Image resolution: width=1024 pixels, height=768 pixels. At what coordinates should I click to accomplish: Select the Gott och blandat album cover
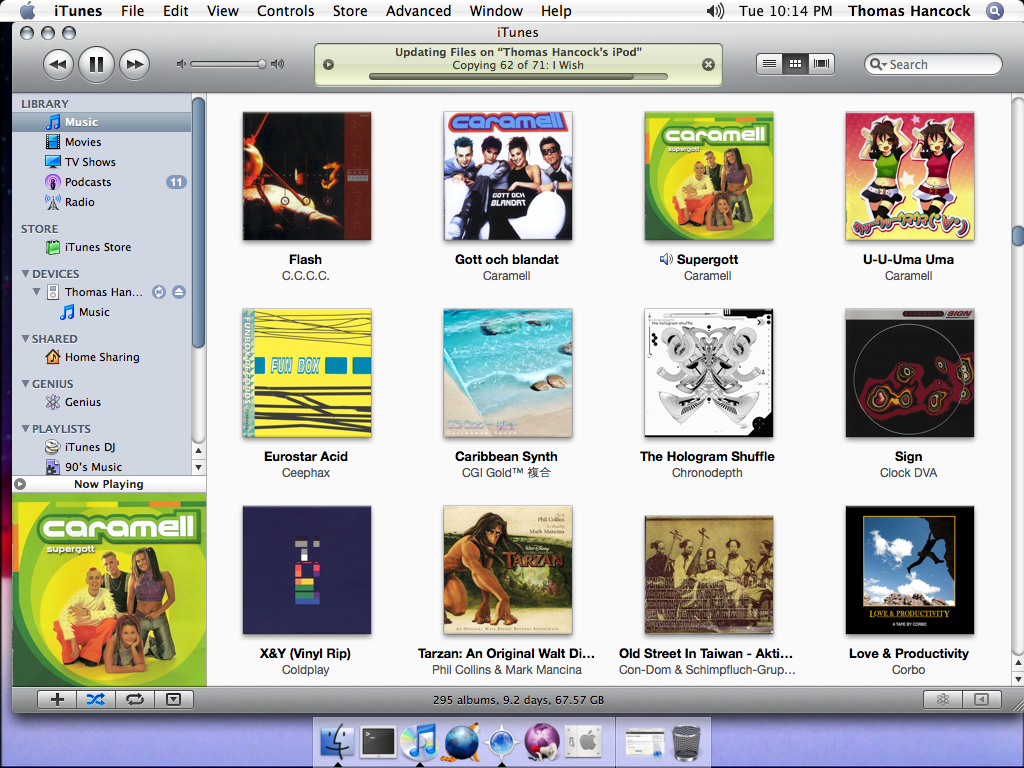point(507,176)
